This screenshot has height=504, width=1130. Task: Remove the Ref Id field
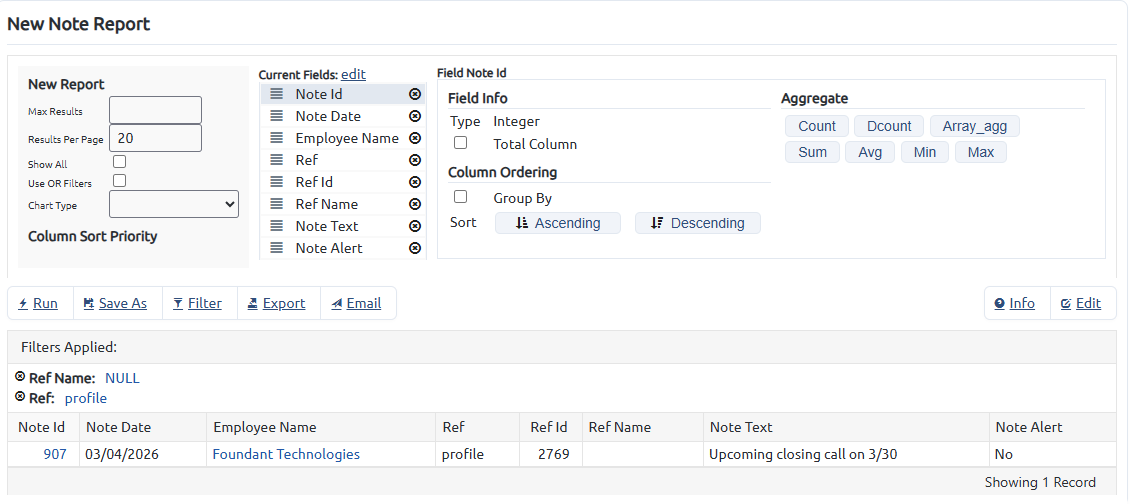415,182
